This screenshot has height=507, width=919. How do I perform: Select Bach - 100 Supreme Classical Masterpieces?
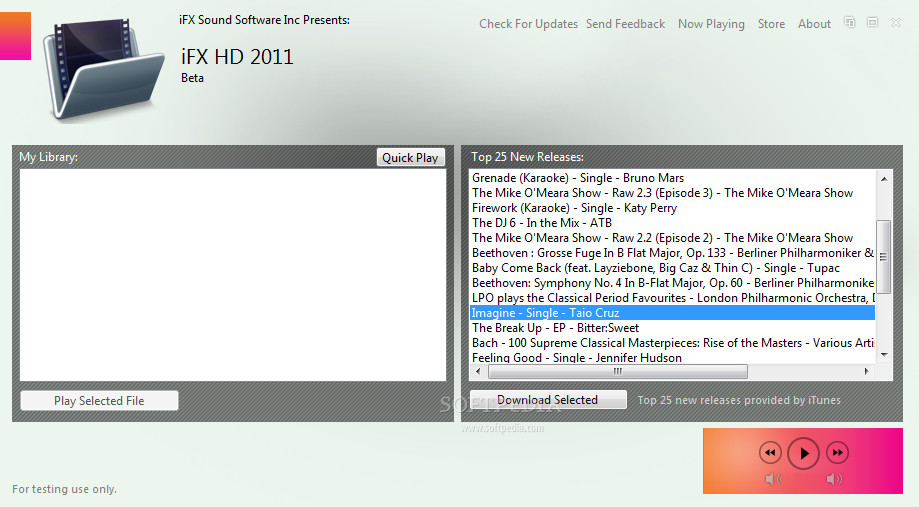672,343
